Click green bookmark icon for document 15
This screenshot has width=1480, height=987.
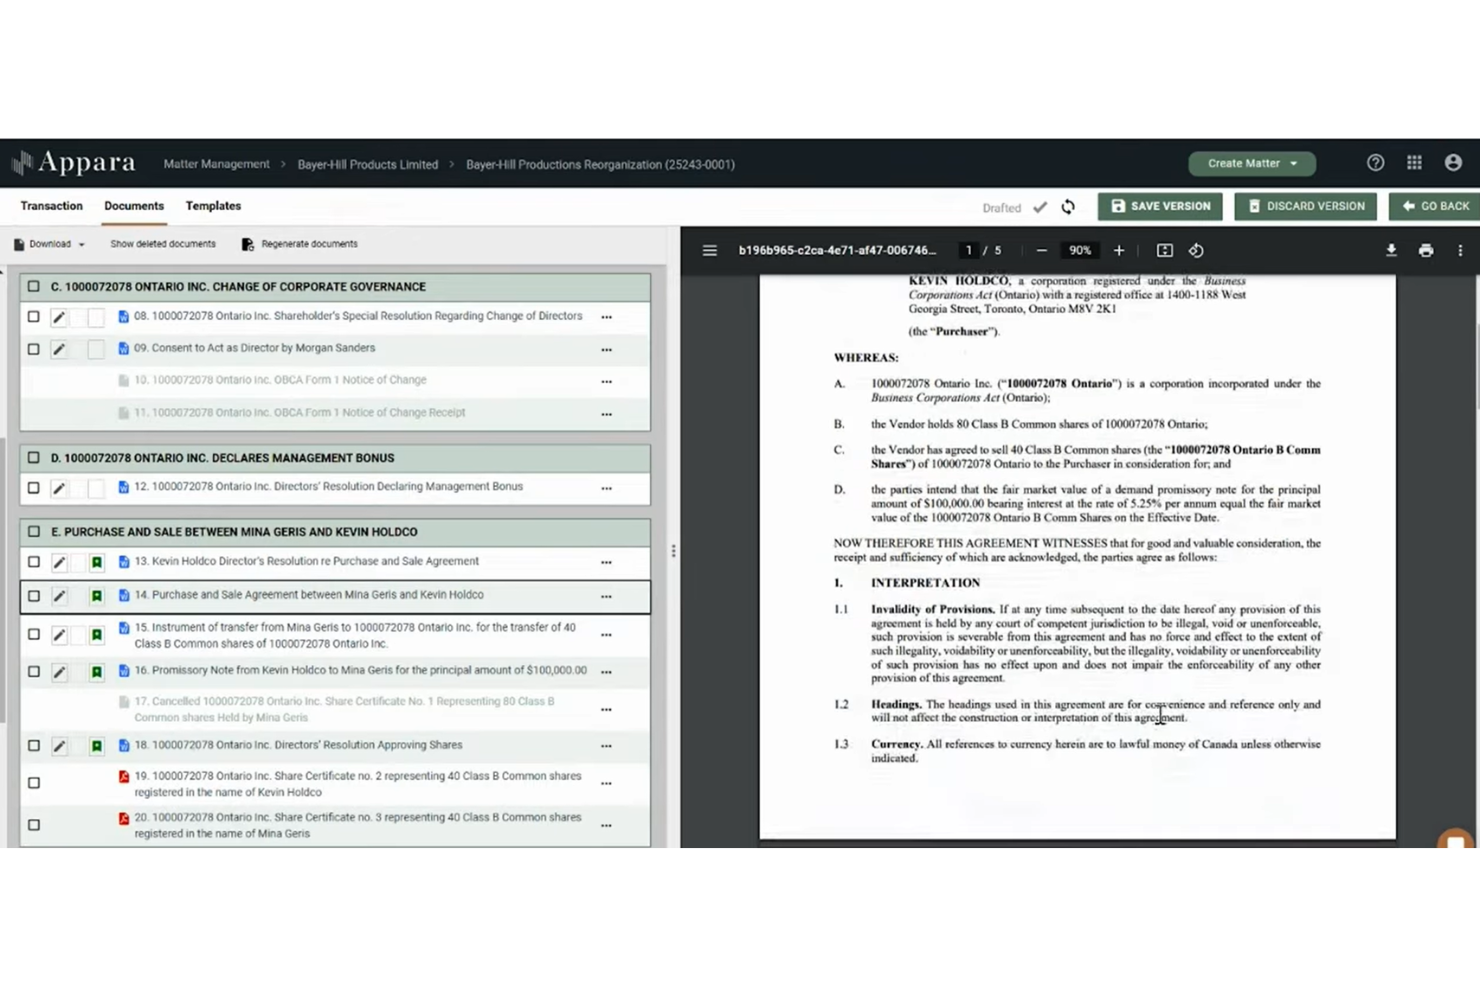click(x=97, y=635)
